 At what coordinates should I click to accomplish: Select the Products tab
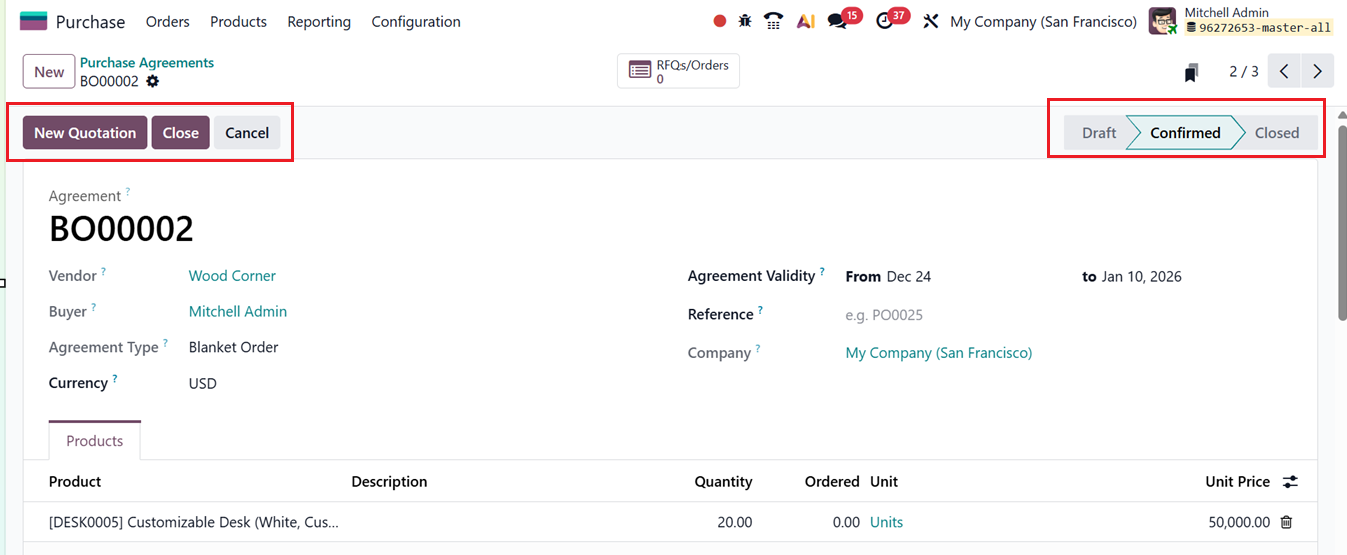pos(95,441)
